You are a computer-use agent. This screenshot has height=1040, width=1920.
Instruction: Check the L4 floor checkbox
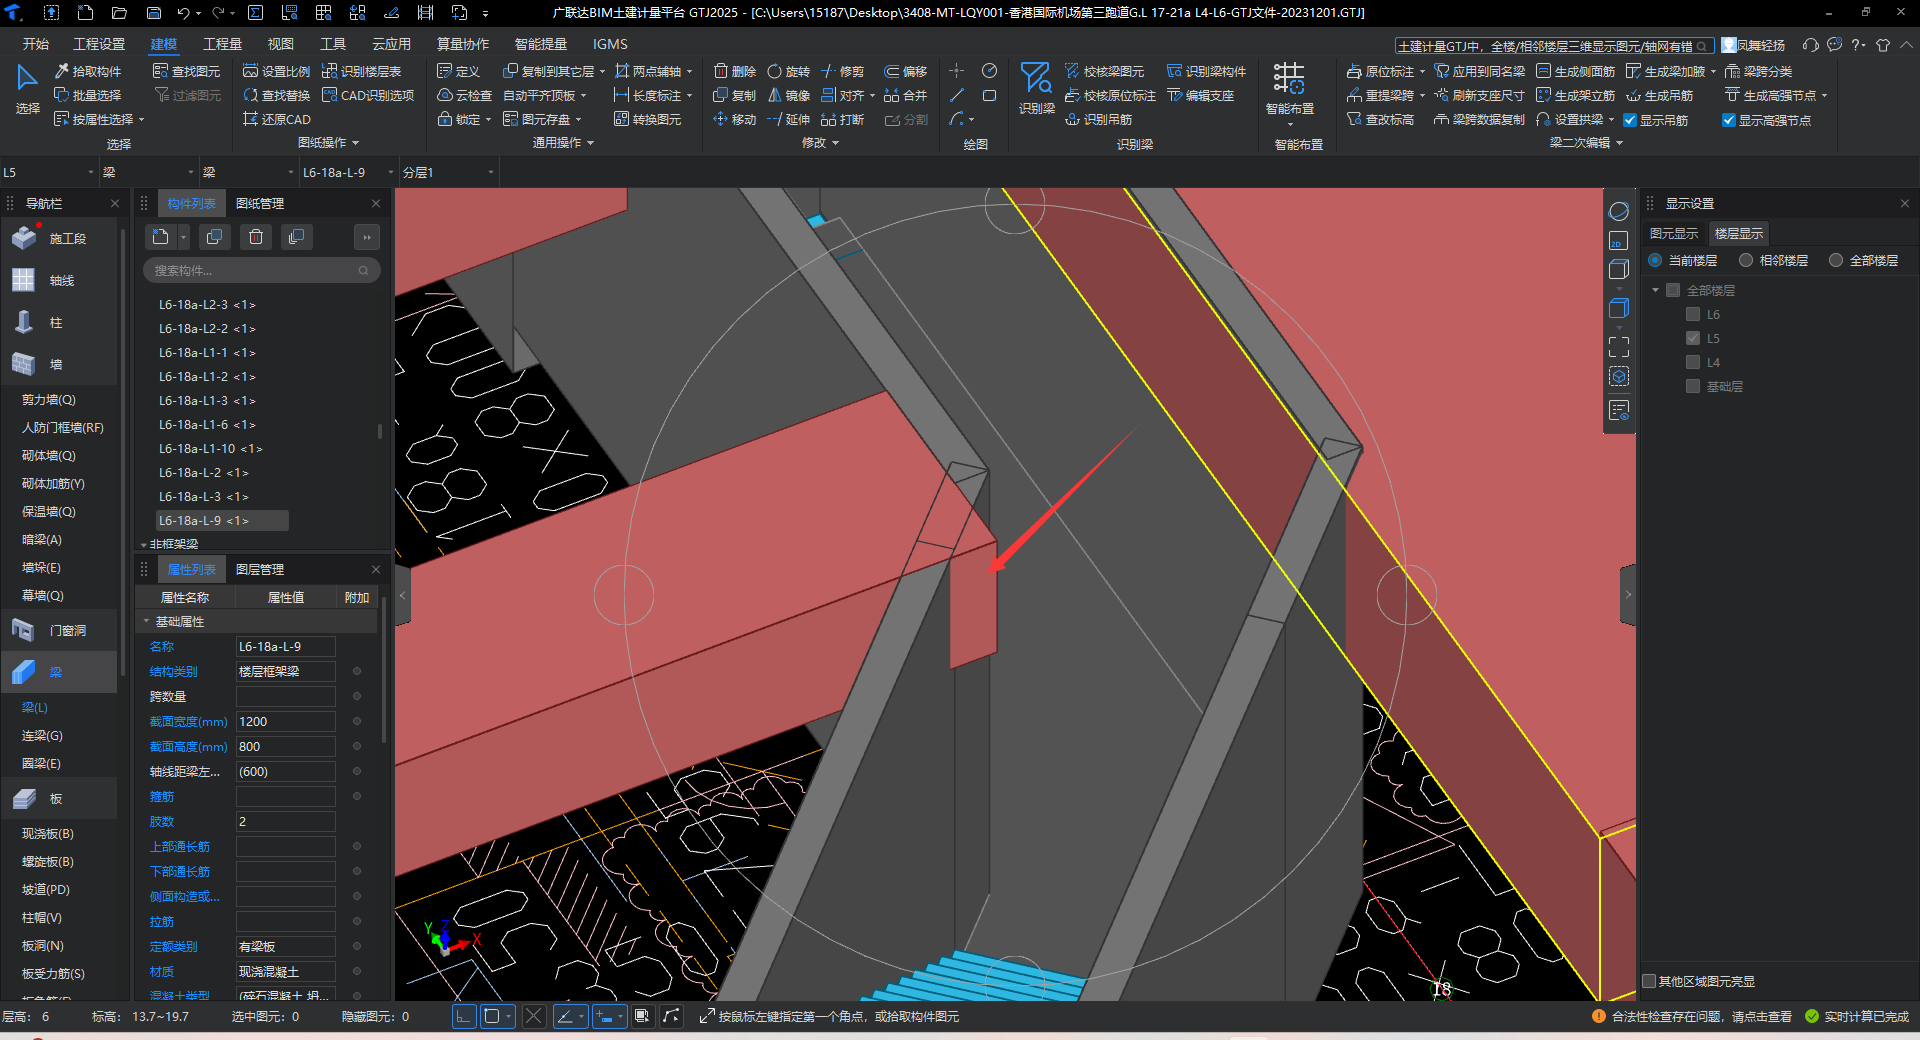click(x=1693, y=362)
